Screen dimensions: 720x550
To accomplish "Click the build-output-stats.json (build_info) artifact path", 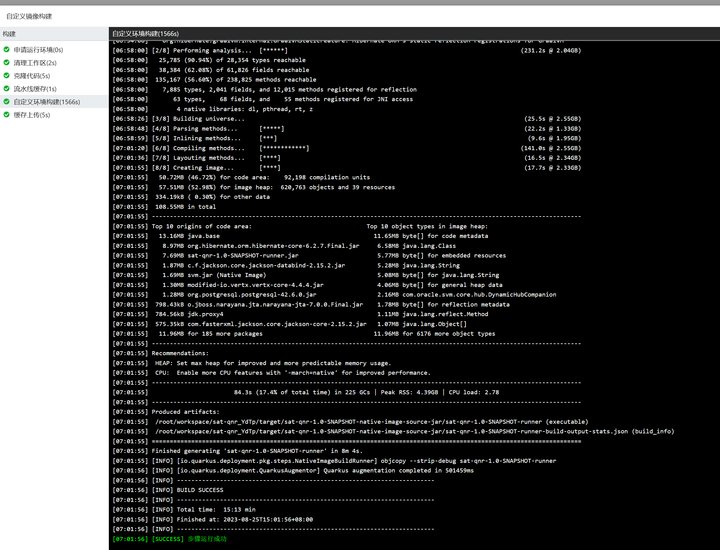I will click(415, 432).
